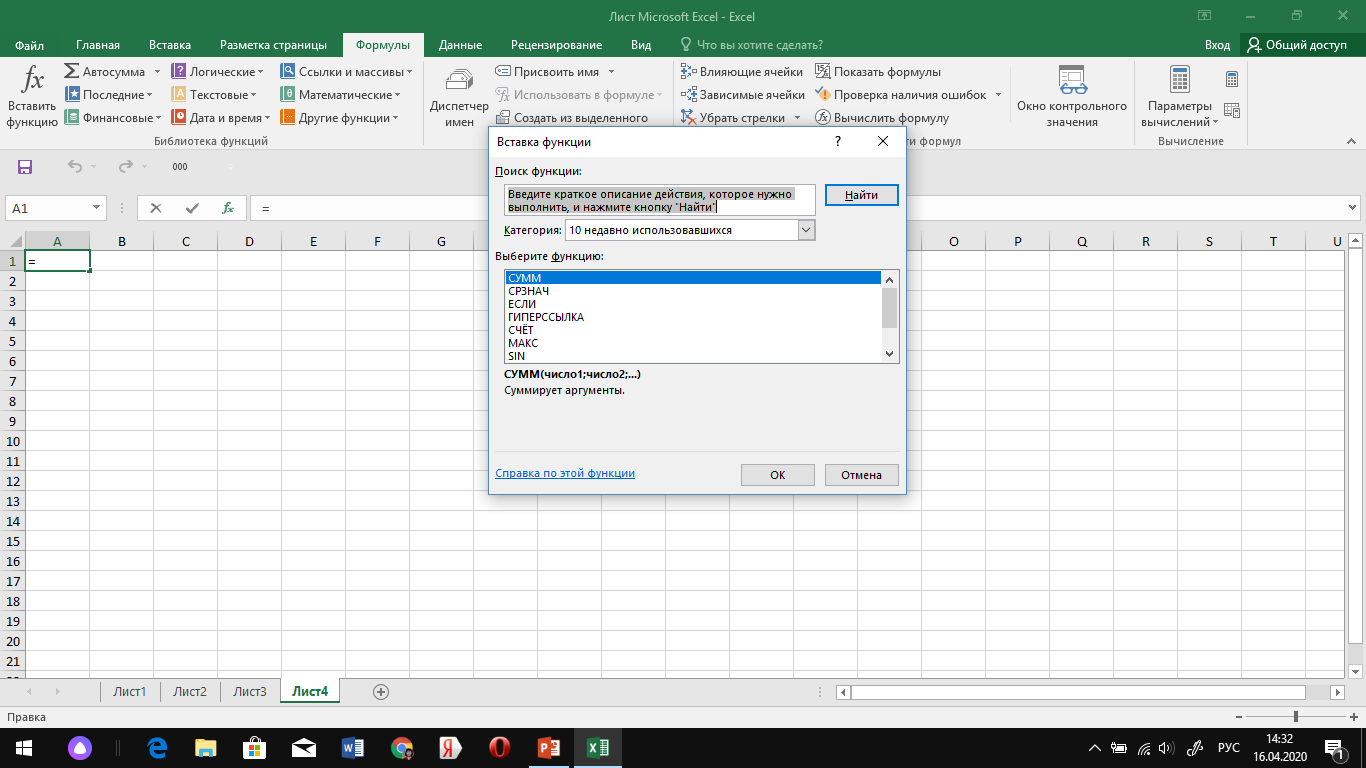Switch to sheet Лист1
The image size is (1366, 768).
(130, 691)
